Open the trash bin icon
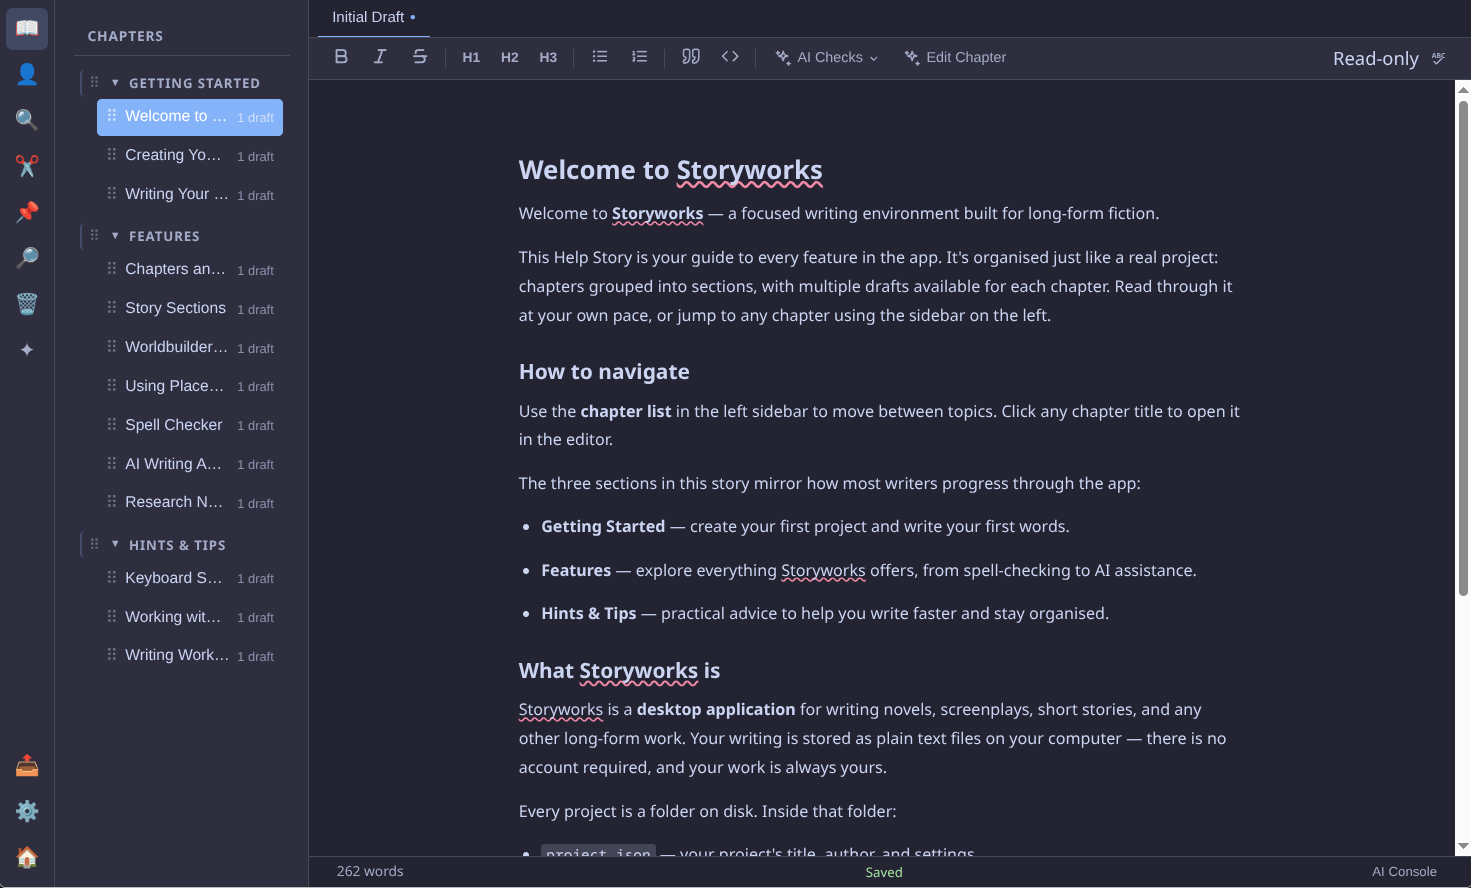Image resolution: width=1471 pixels, height=888 pixels. pos(27,304)
